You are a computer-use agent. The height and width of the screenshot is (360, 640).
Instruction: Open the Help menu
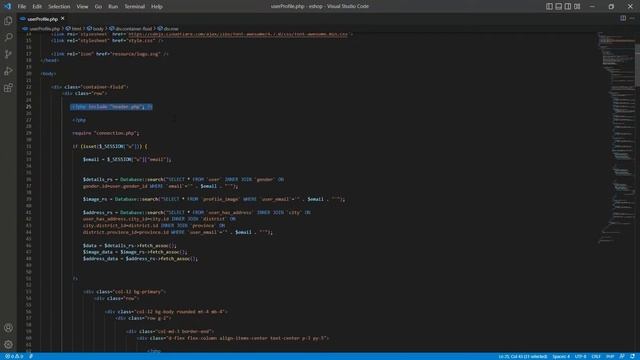pos(157,7)
